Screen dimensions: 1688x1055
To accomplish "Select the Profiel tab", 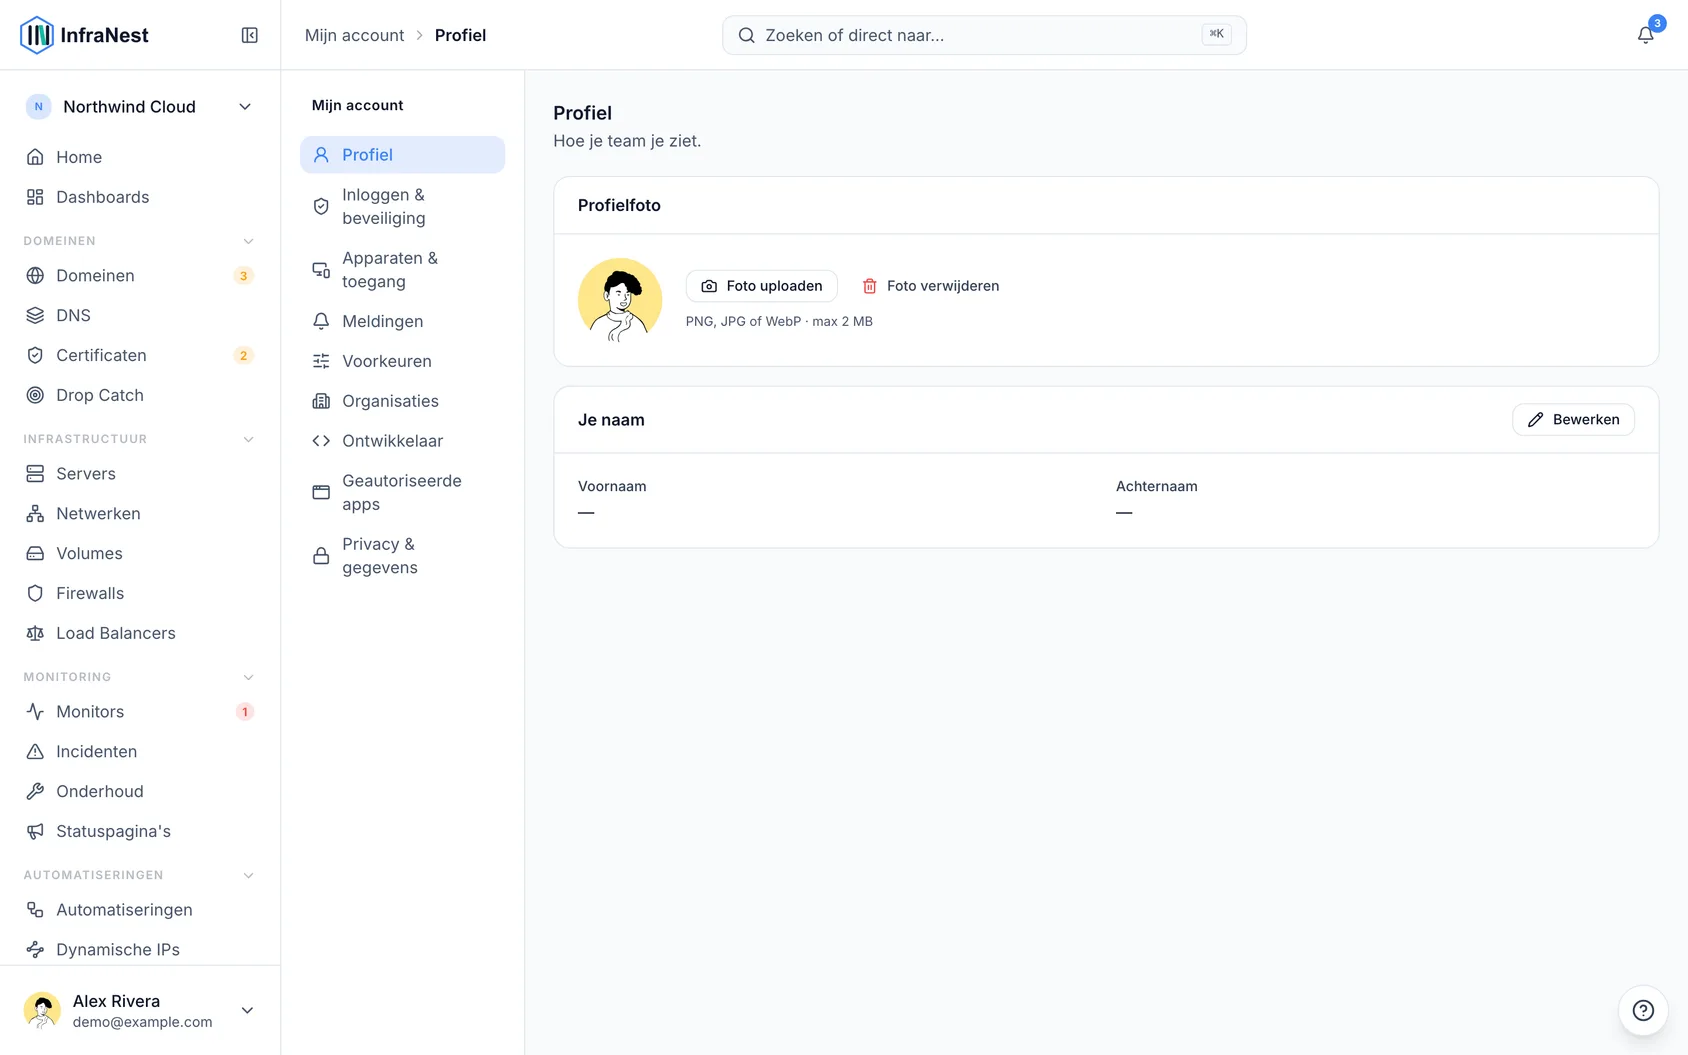I will (x=402, y=155).
